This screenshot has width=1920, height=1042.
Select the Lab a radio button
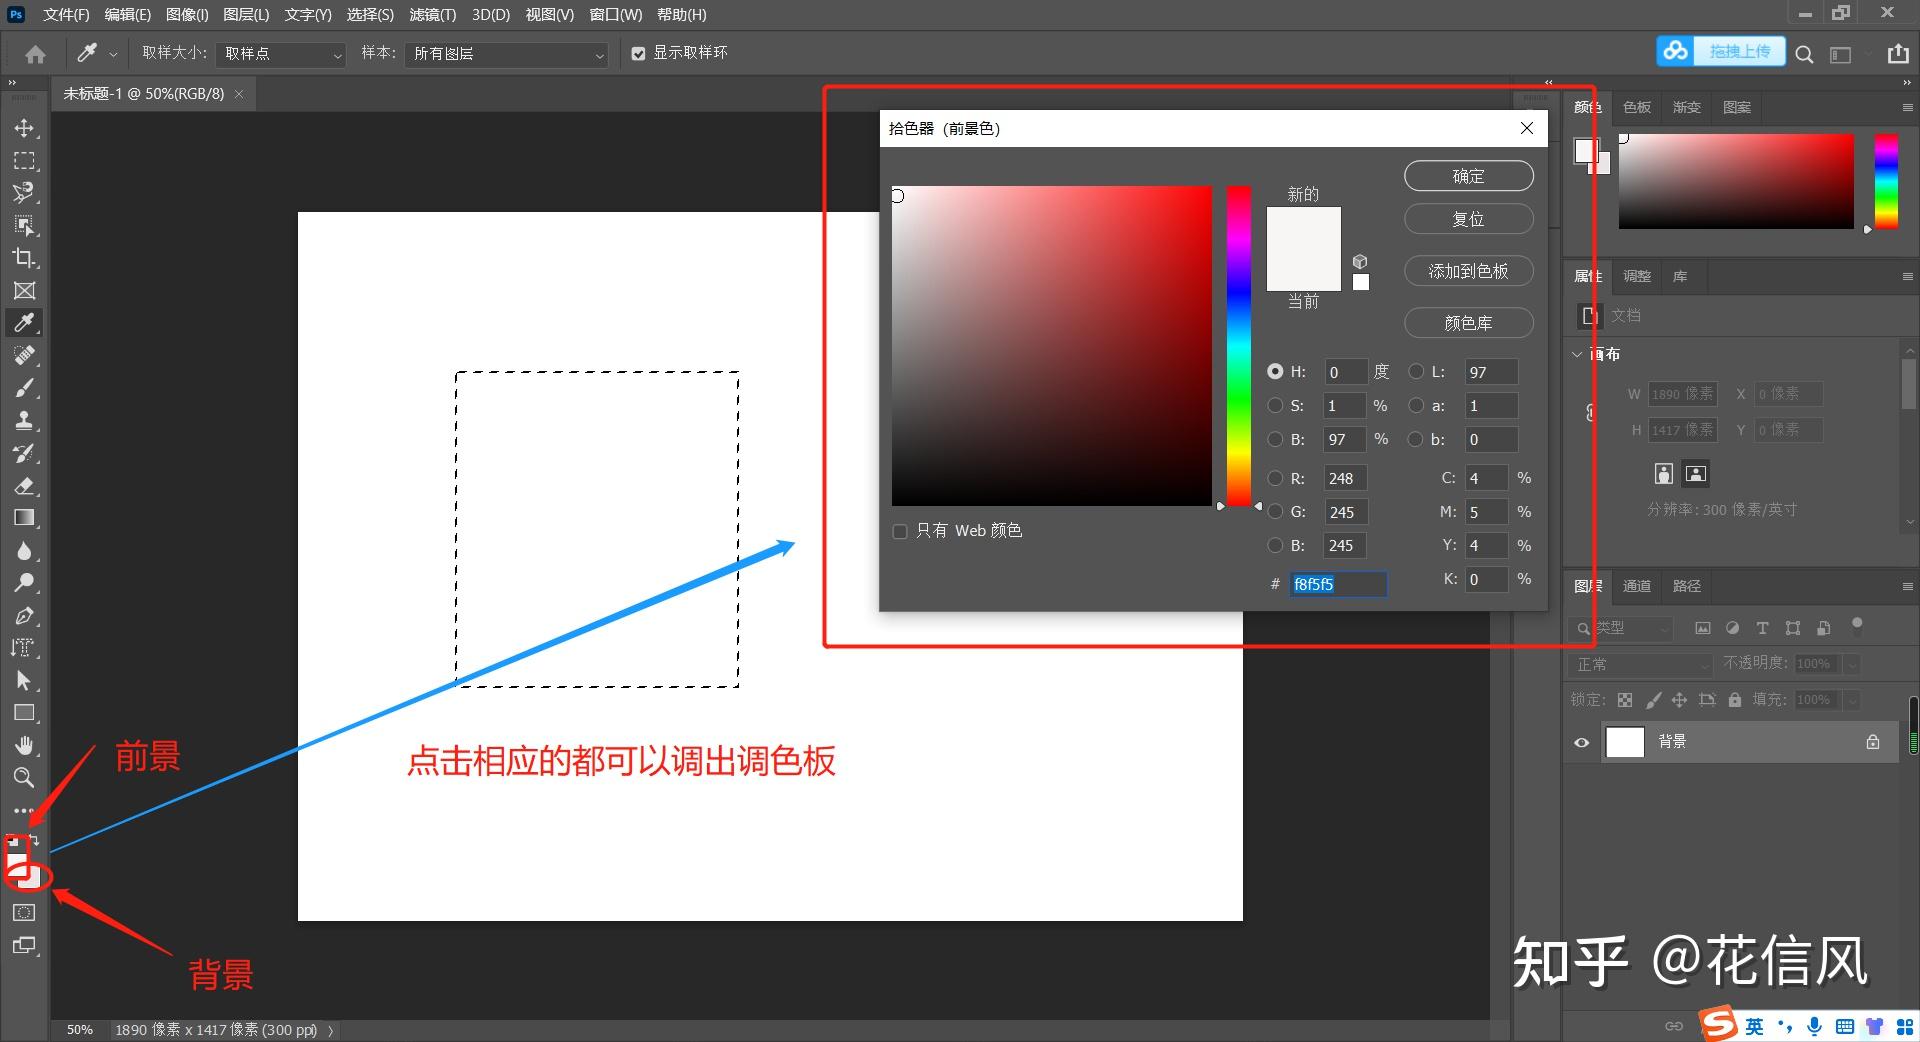(x=1416, y=406)
